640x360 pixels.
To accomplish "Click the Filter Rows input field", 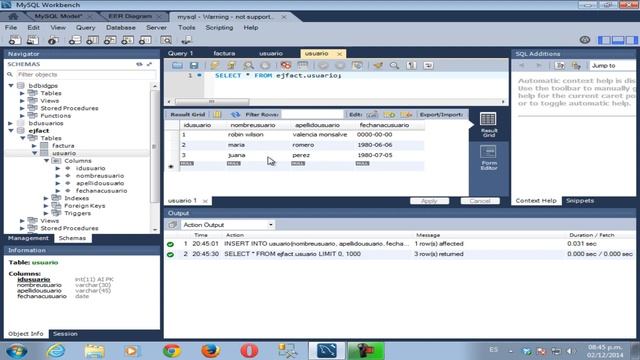I will coord(312,115).
